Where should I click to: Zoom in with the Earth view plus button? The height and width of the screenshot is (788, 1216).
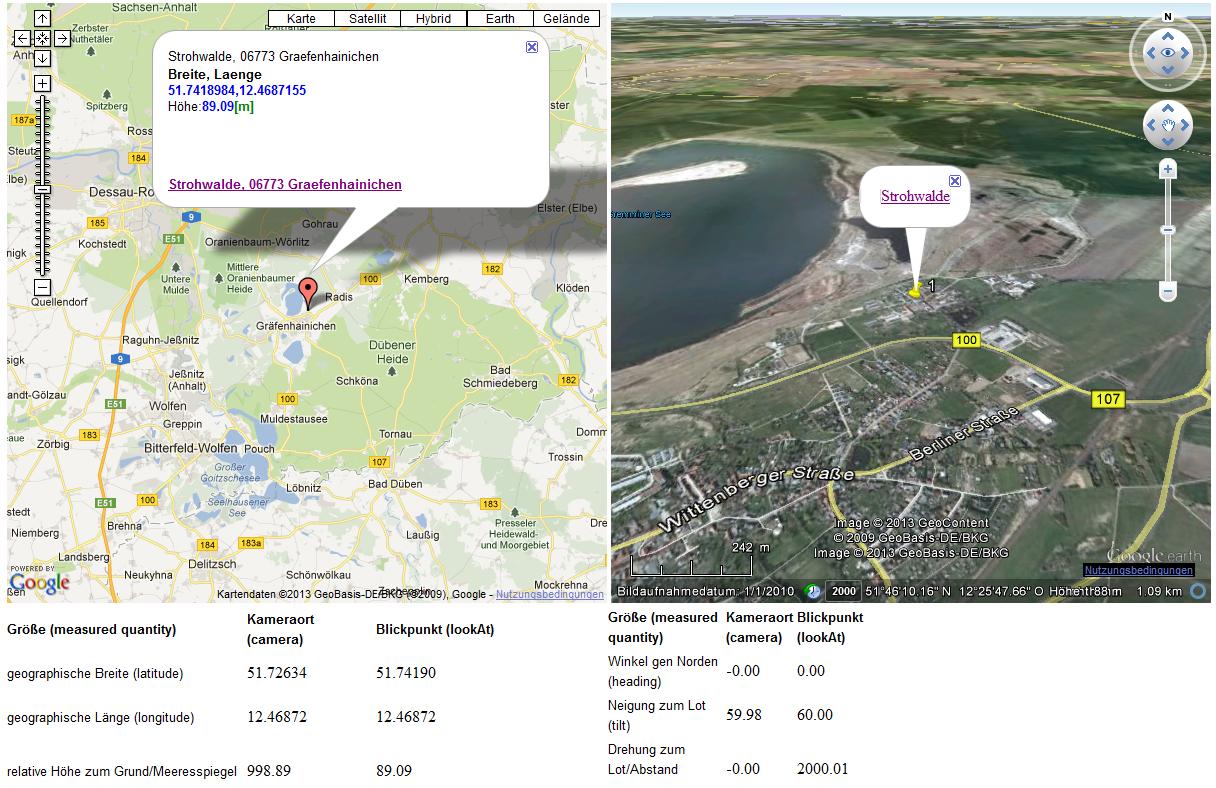1167,171
